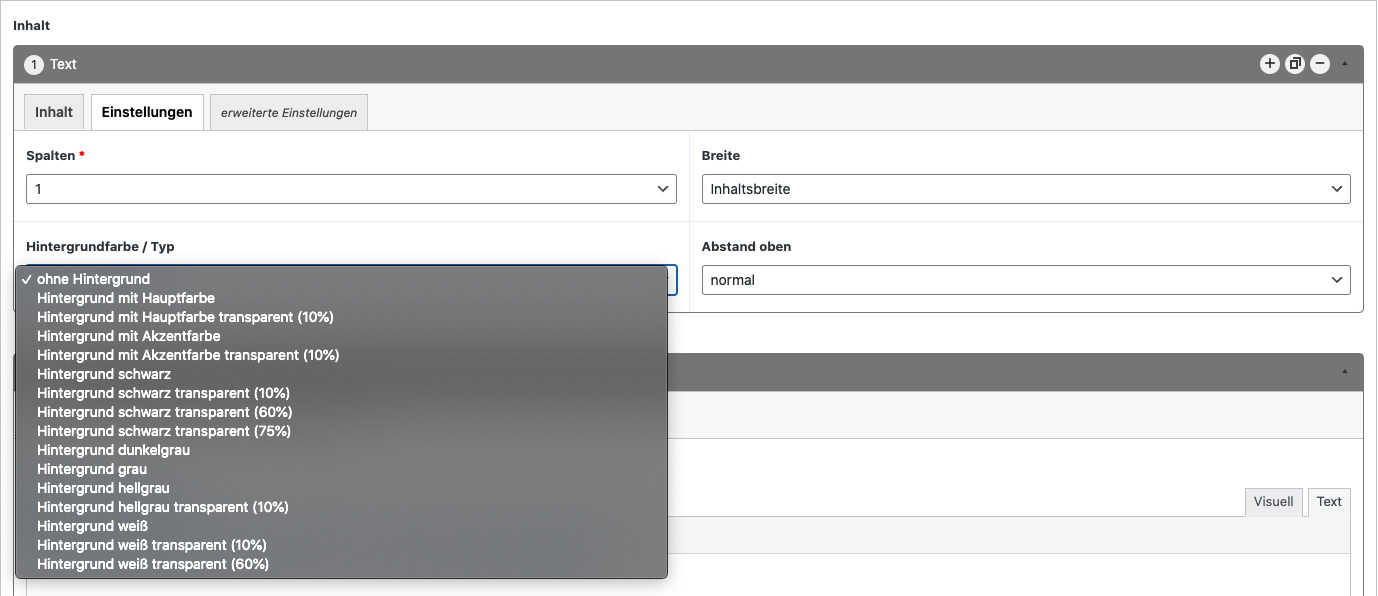Image resolution: width=1378 pixels, height=596 pixels.
Task: Select Hintergrund schwarz transparent (60%)
Action: tap(164, 412)
